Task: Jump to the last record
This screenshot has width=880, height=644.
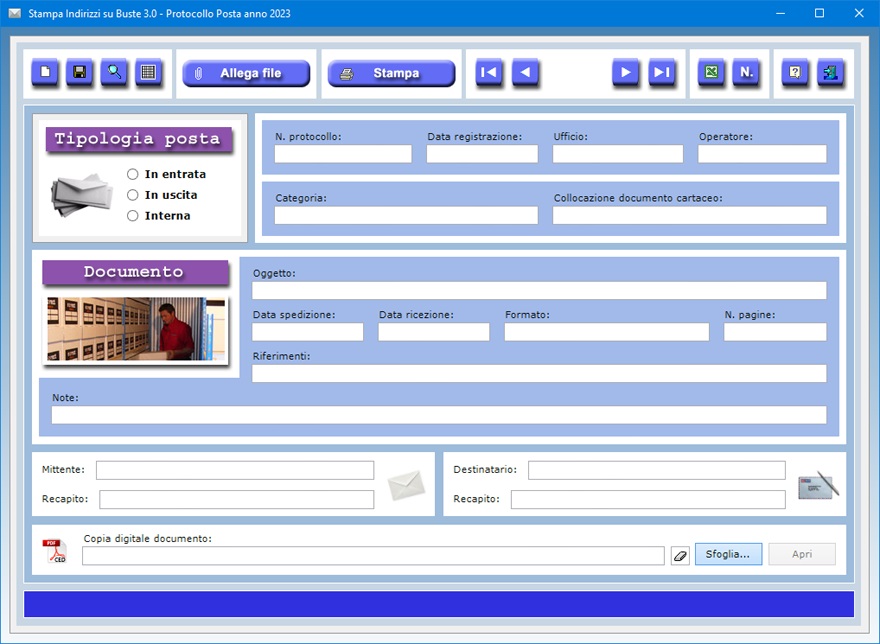Action: (662, 72)
